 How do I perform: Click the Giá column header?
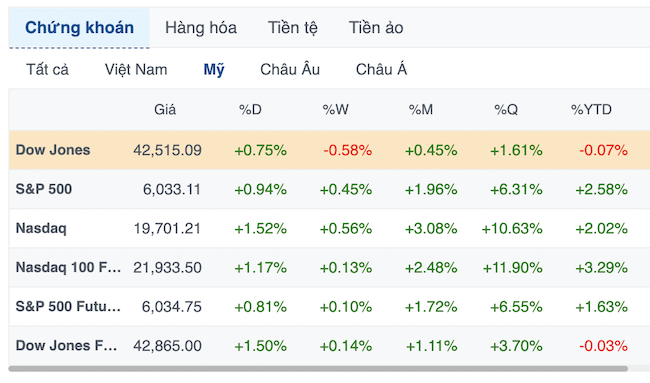coord(165,110)
